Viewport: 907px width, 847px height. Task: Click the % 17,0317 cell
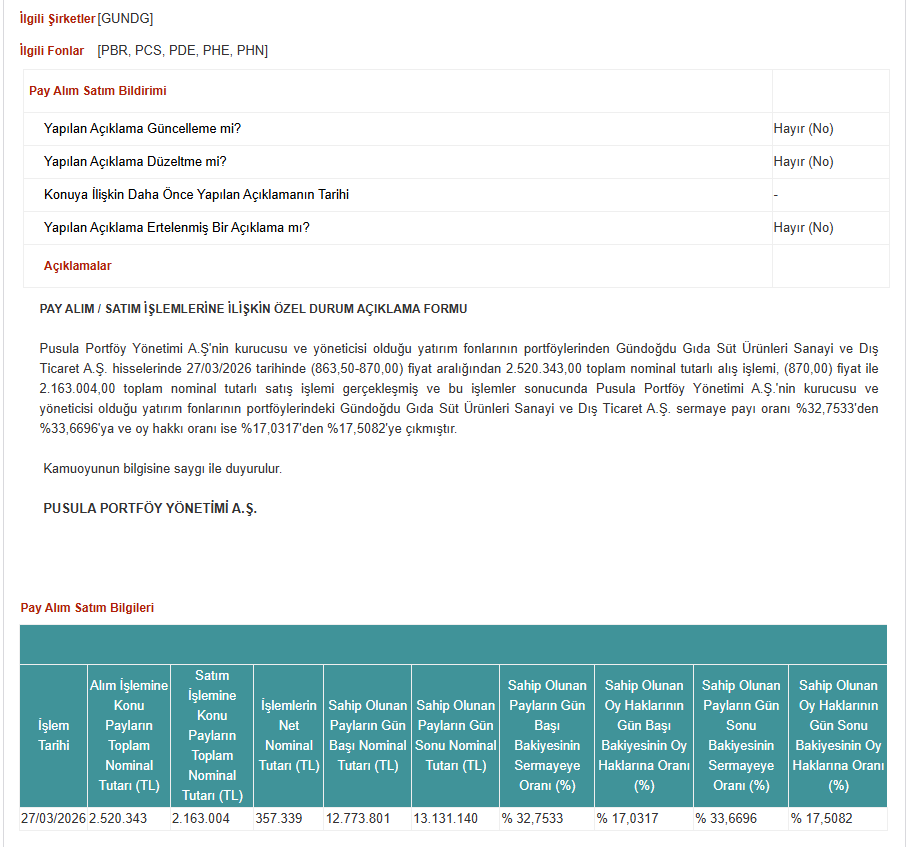[x=644, y=819]
